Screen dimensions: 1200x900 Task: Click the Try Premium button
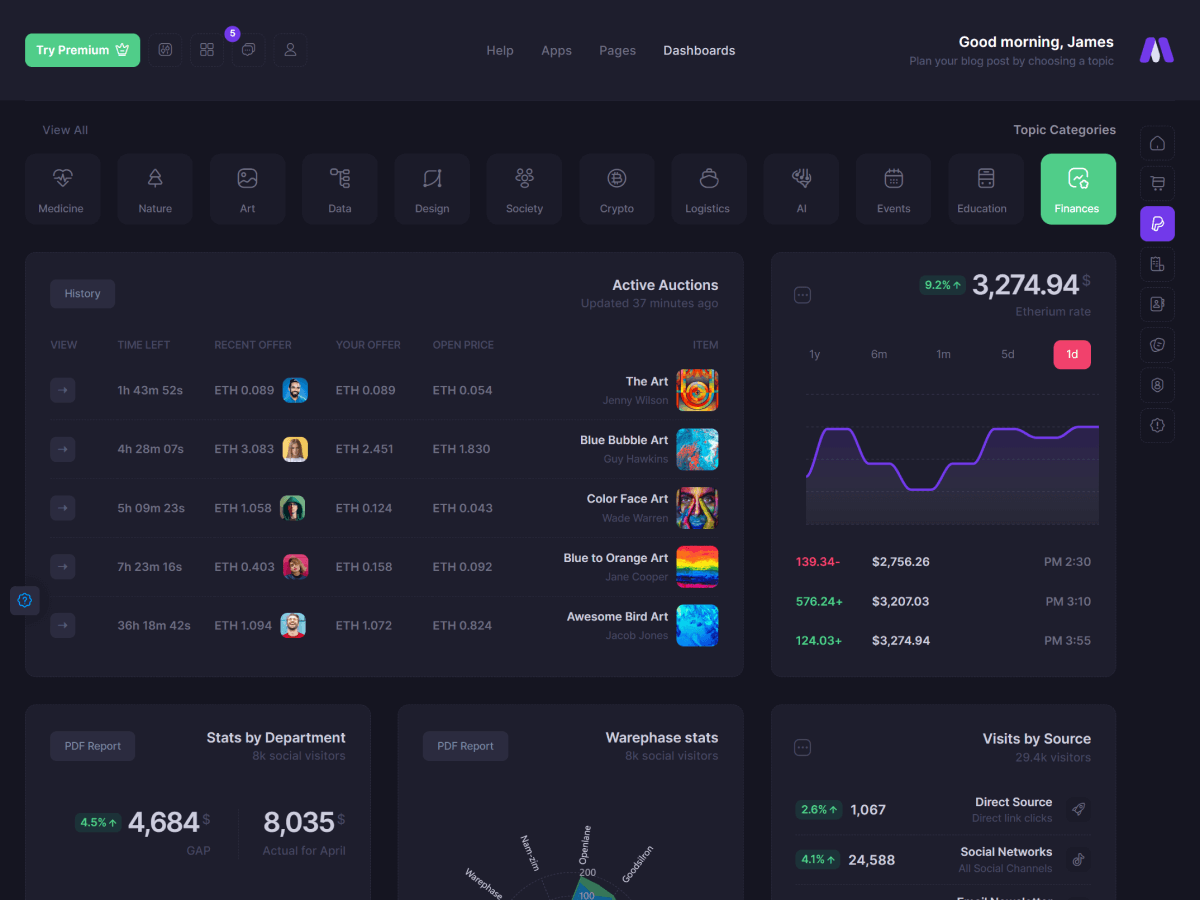(x=82, y=50)
